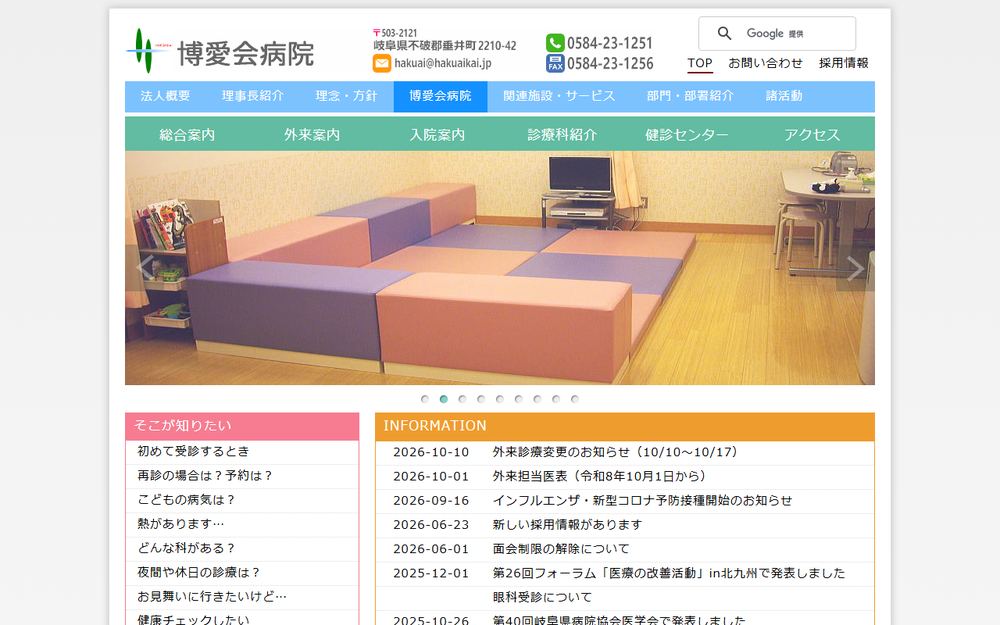Click the TOP link
Image resolution: width=1000 pixels, height=625 pixels.
[x=700, y=63]
